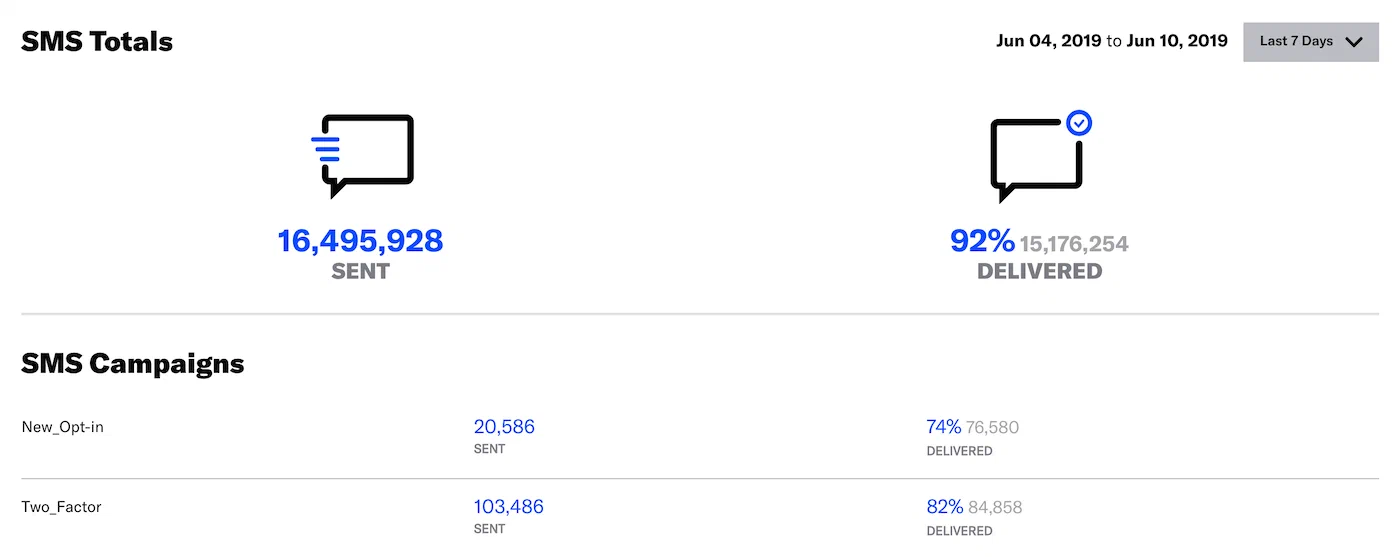This screenshot has width=1400, height=557.
Task: Click the delivered count 15,176,254
Action: 1074,244
